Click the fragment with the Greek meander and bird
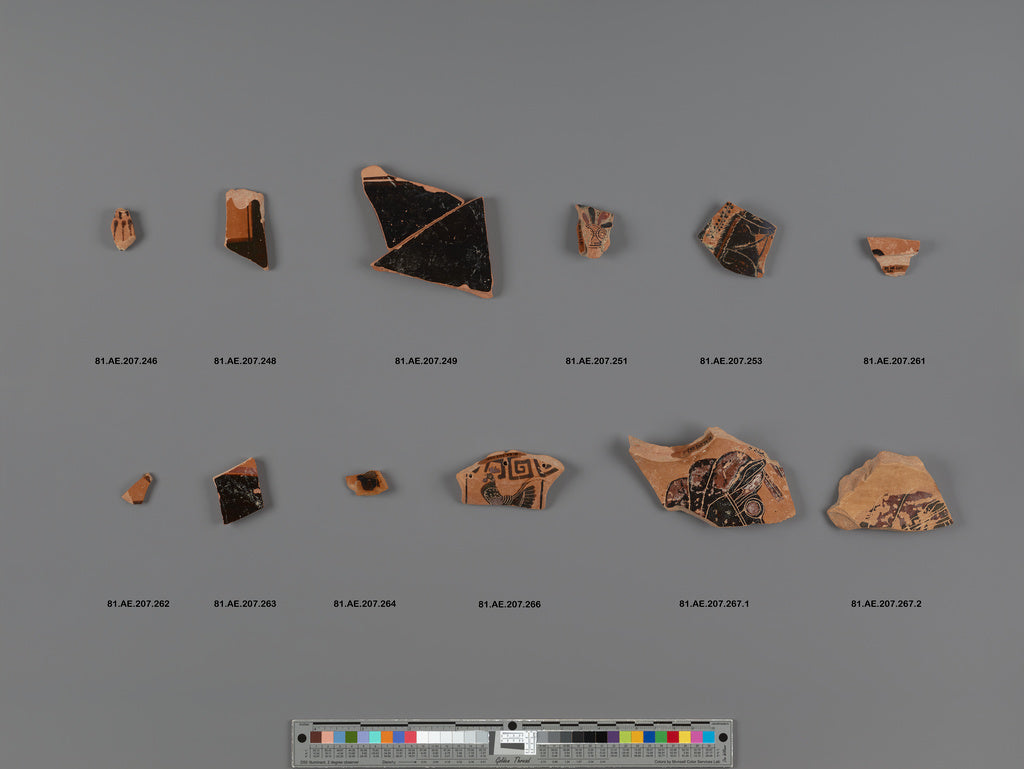This screenshot has width=1024, height=769. coord(509,479)
